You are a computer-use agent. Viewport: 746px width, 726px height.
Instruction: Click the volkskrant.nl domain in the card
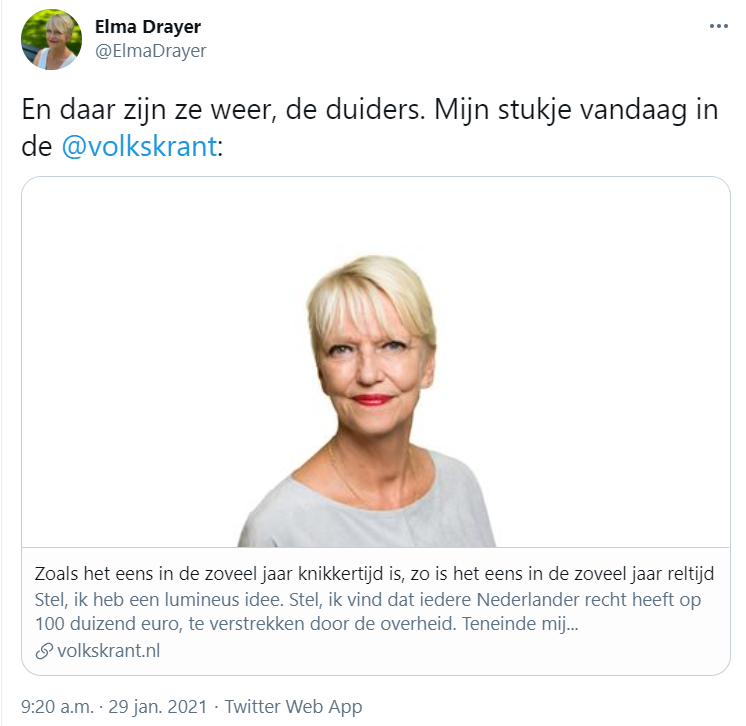[x=108, y=651]
